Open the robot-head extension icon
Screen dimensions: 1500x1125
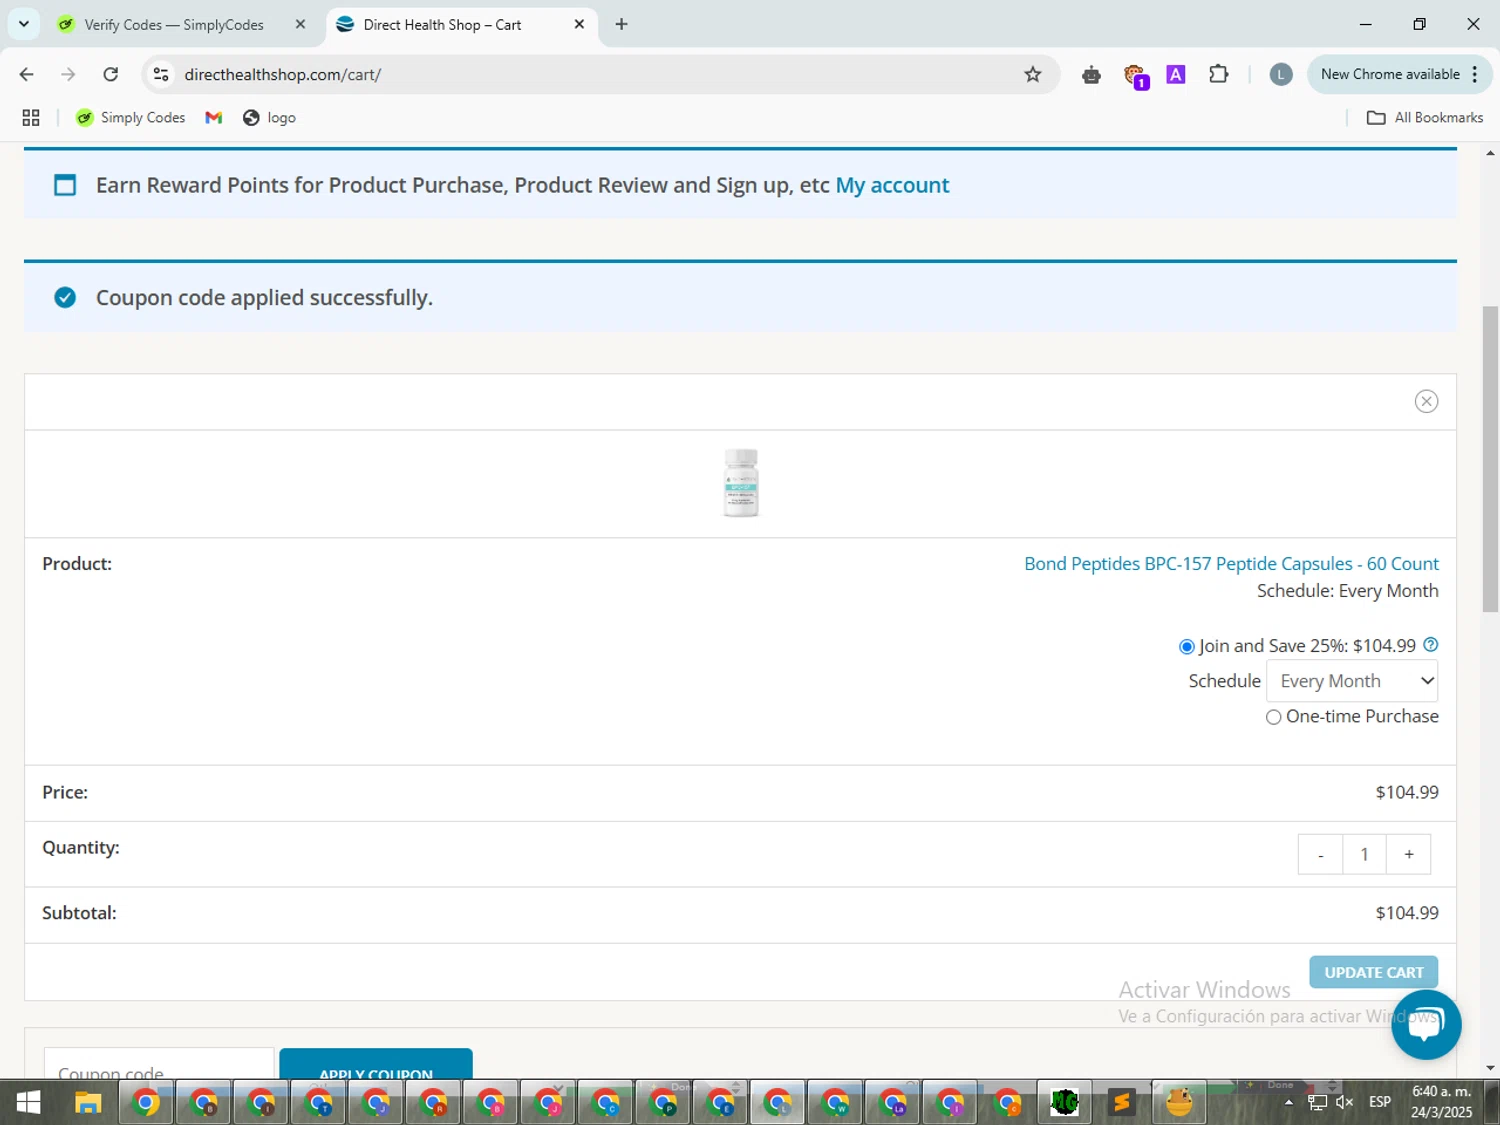tap(1091, 75)
